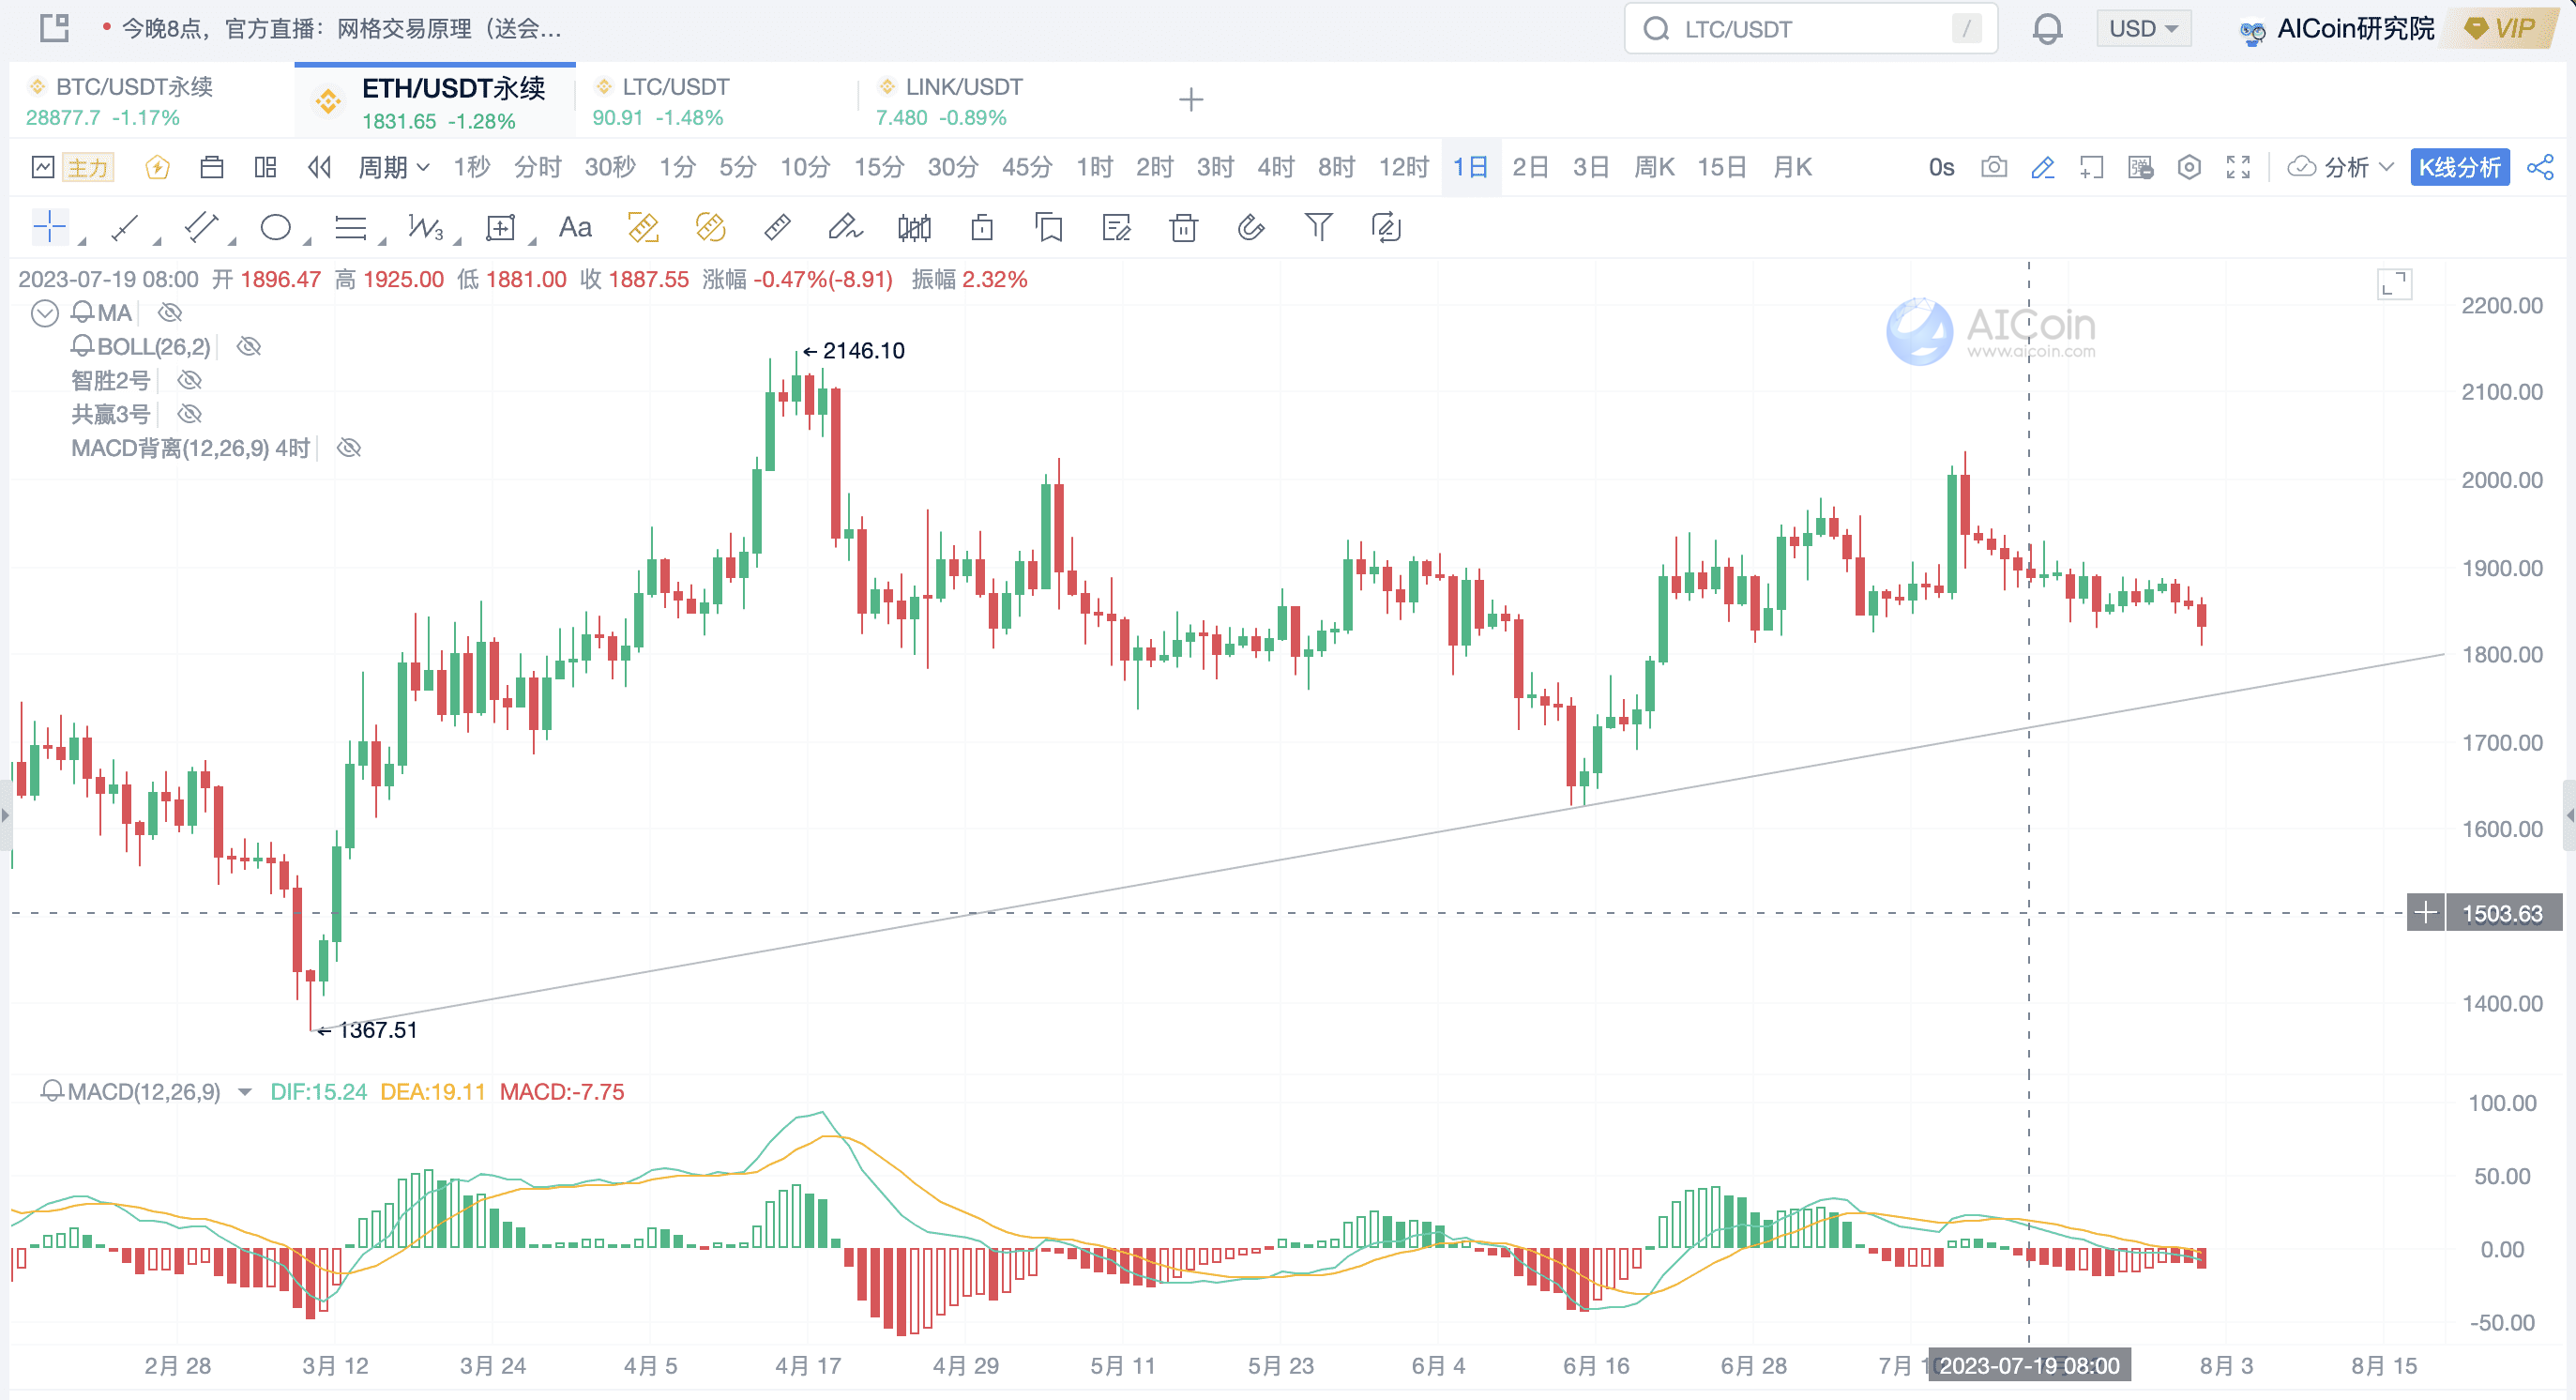2576x1400 pixels.
Task: Click the fullscreen expand icon
Action: (x=2238, y=167)
